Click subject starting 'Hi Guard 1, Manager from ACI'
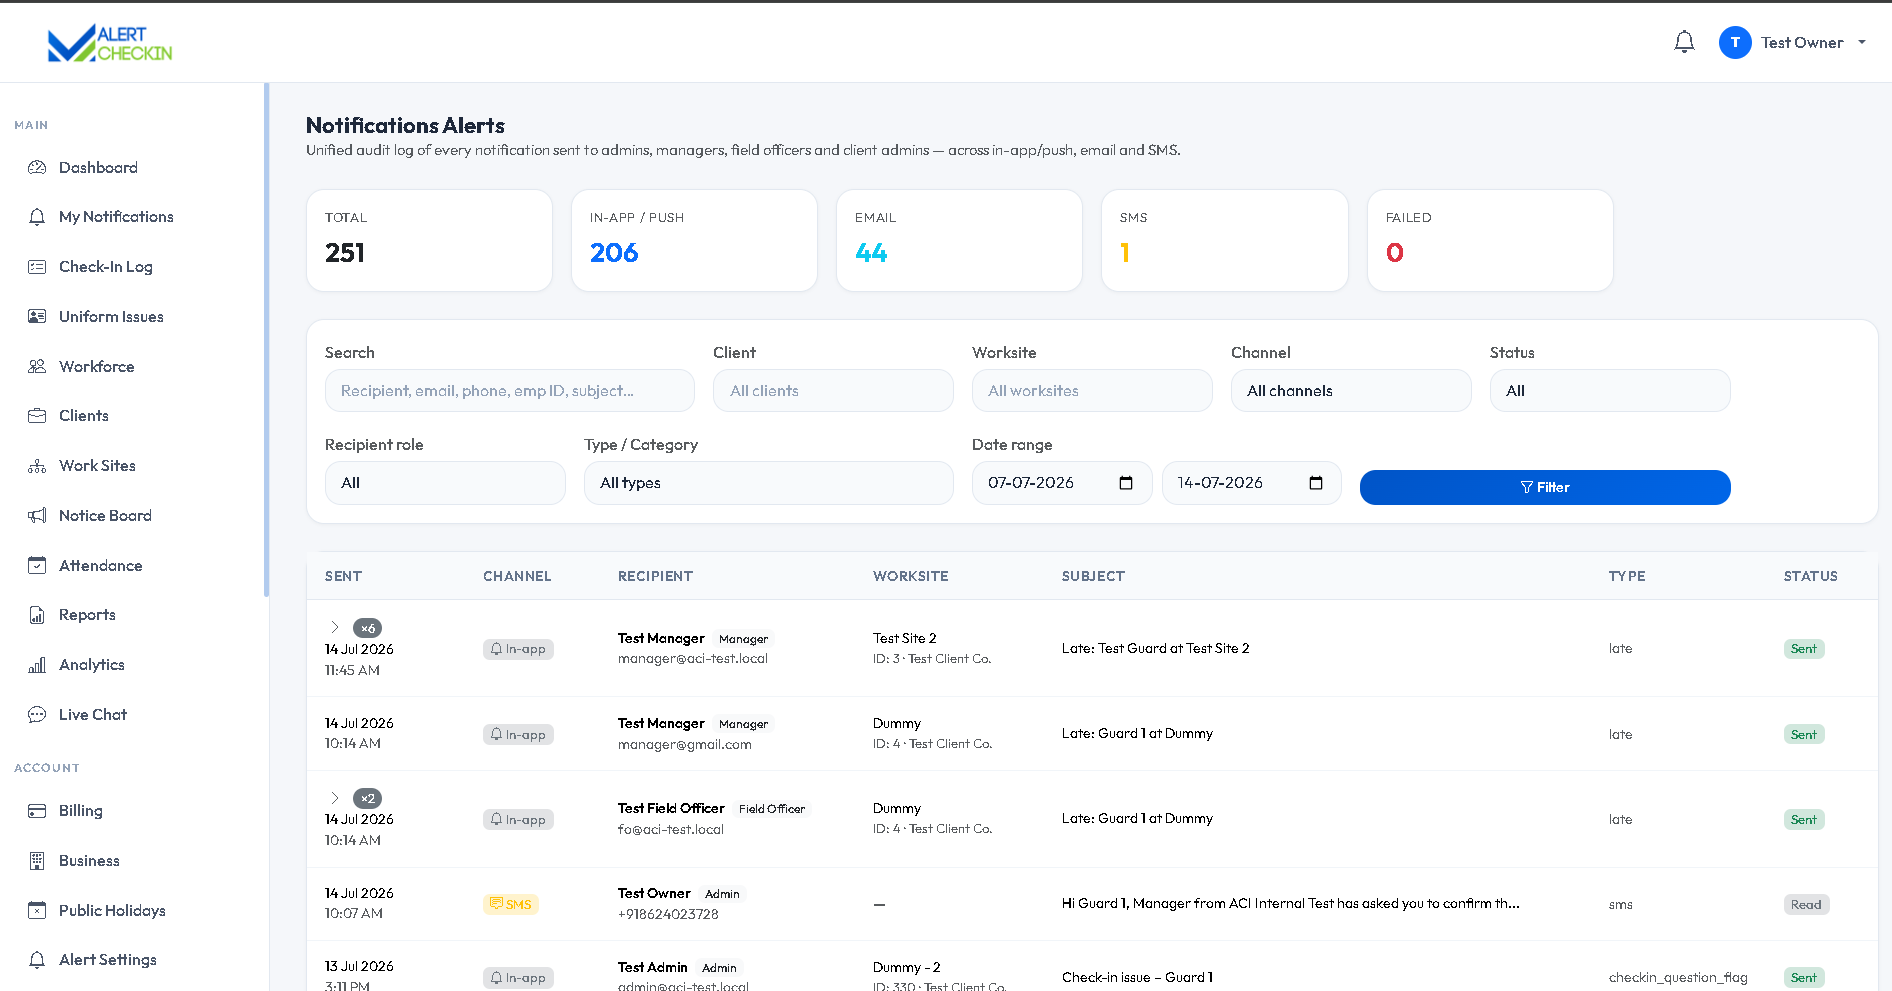The width and height of the screenshot is (1892, 991). click(x=1290, y=903)
